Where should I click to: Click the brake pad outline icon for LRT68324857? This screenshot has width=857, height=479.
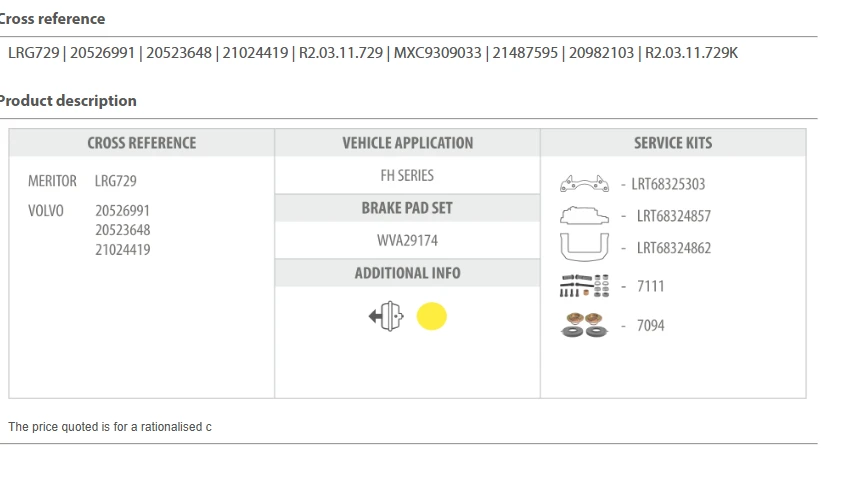click(x=585, y=215)
